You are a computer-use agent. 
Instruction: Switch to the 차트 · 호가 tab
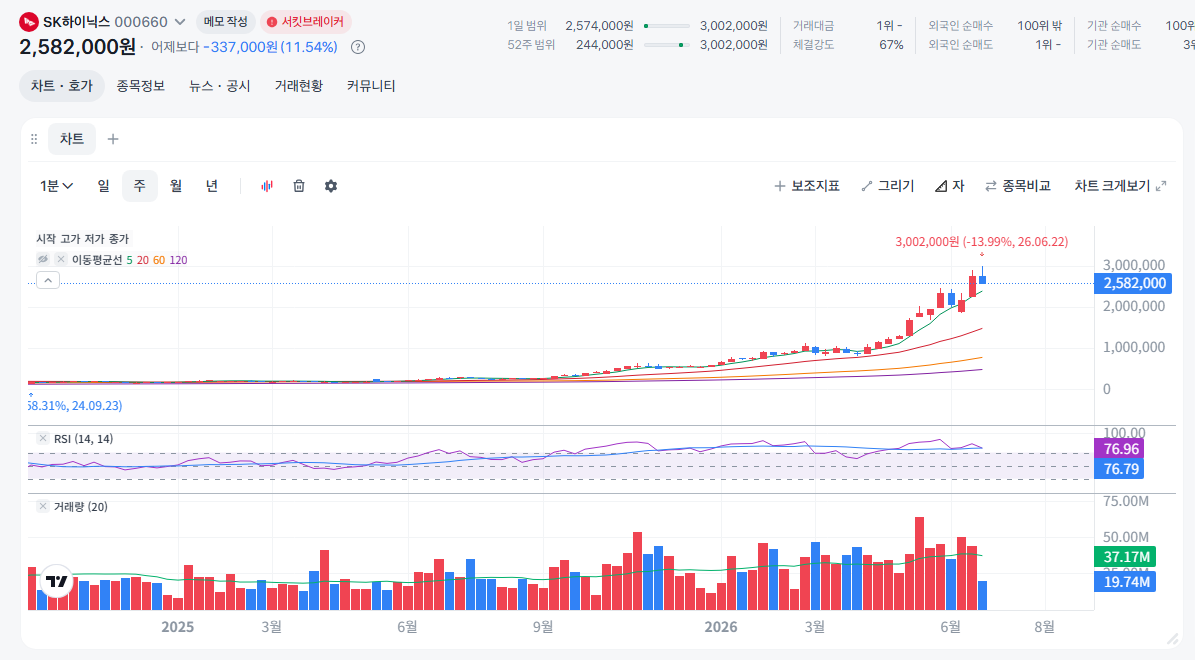click(62, 86)
